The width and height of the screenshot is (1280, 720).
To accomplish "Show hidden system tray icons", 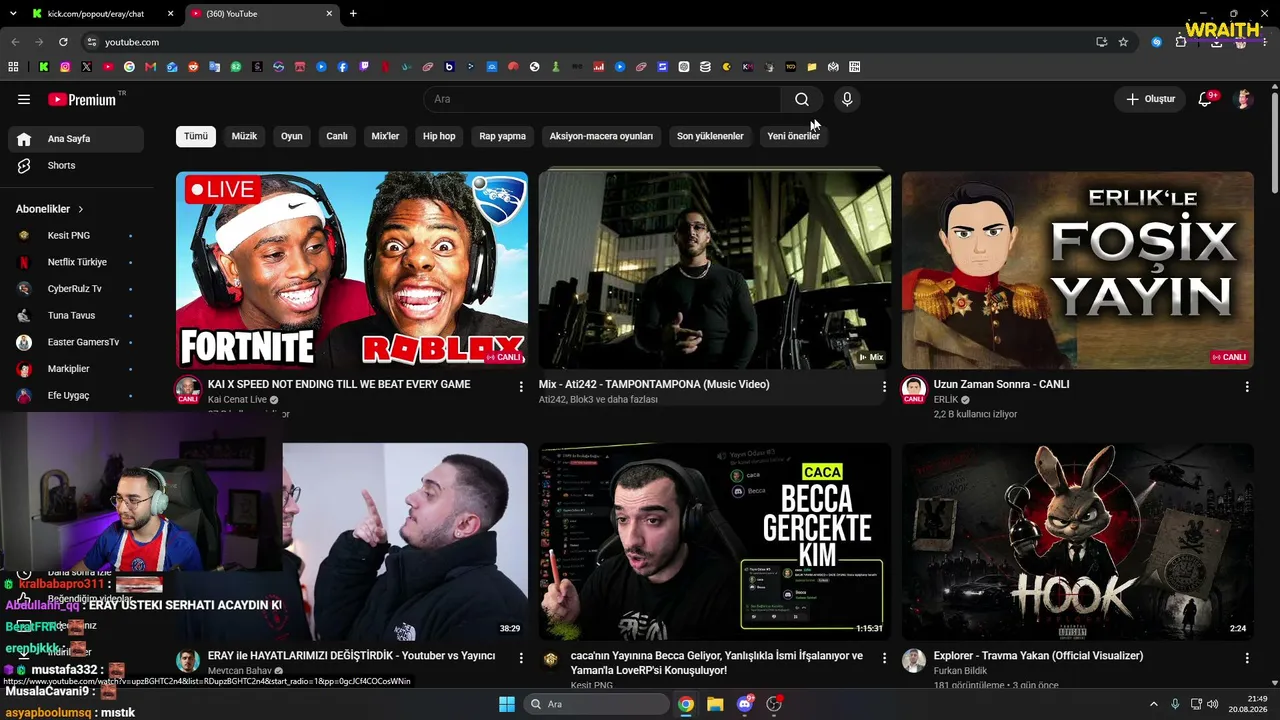I will (x=1154, y=704).
